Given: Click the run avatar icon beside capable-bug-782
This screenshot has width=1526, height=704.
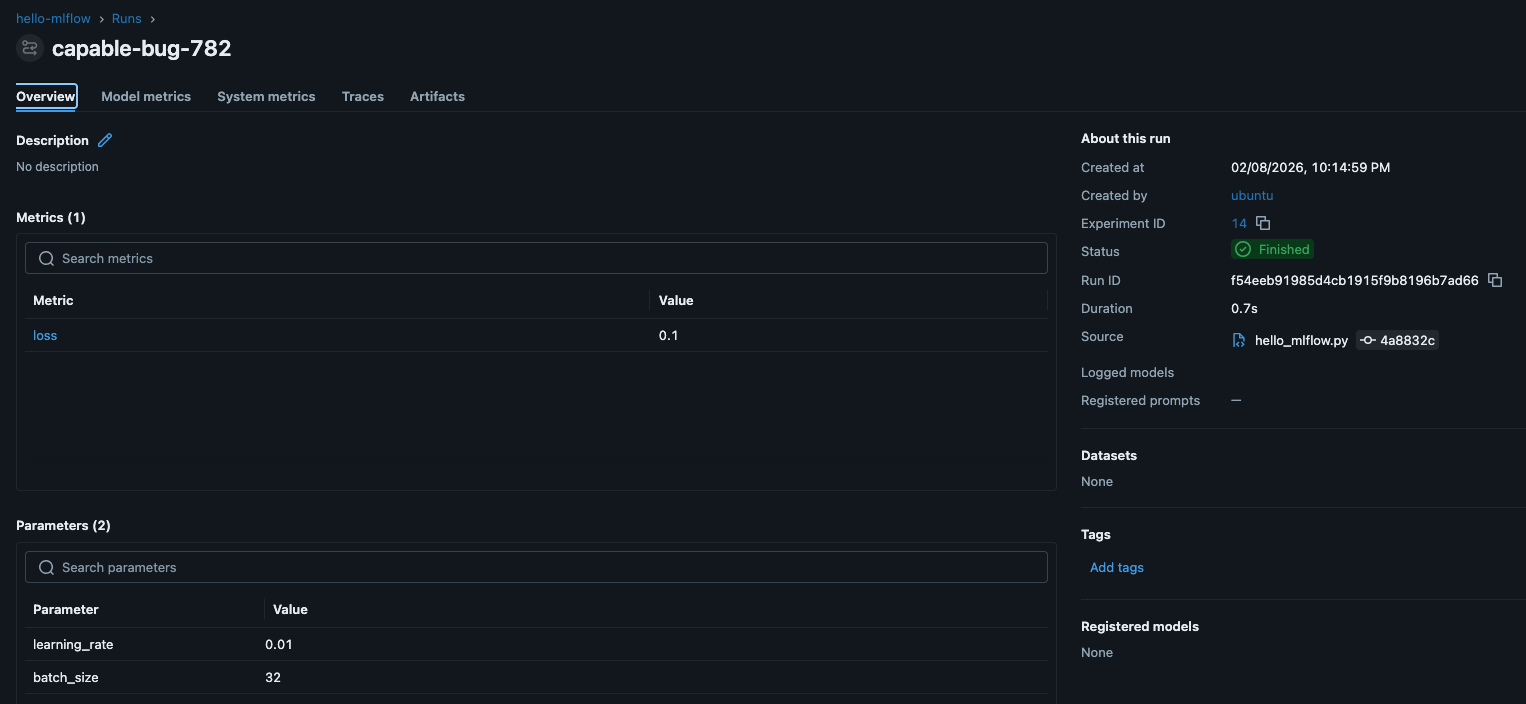Looking at the screenshot, I should point(29,47).
